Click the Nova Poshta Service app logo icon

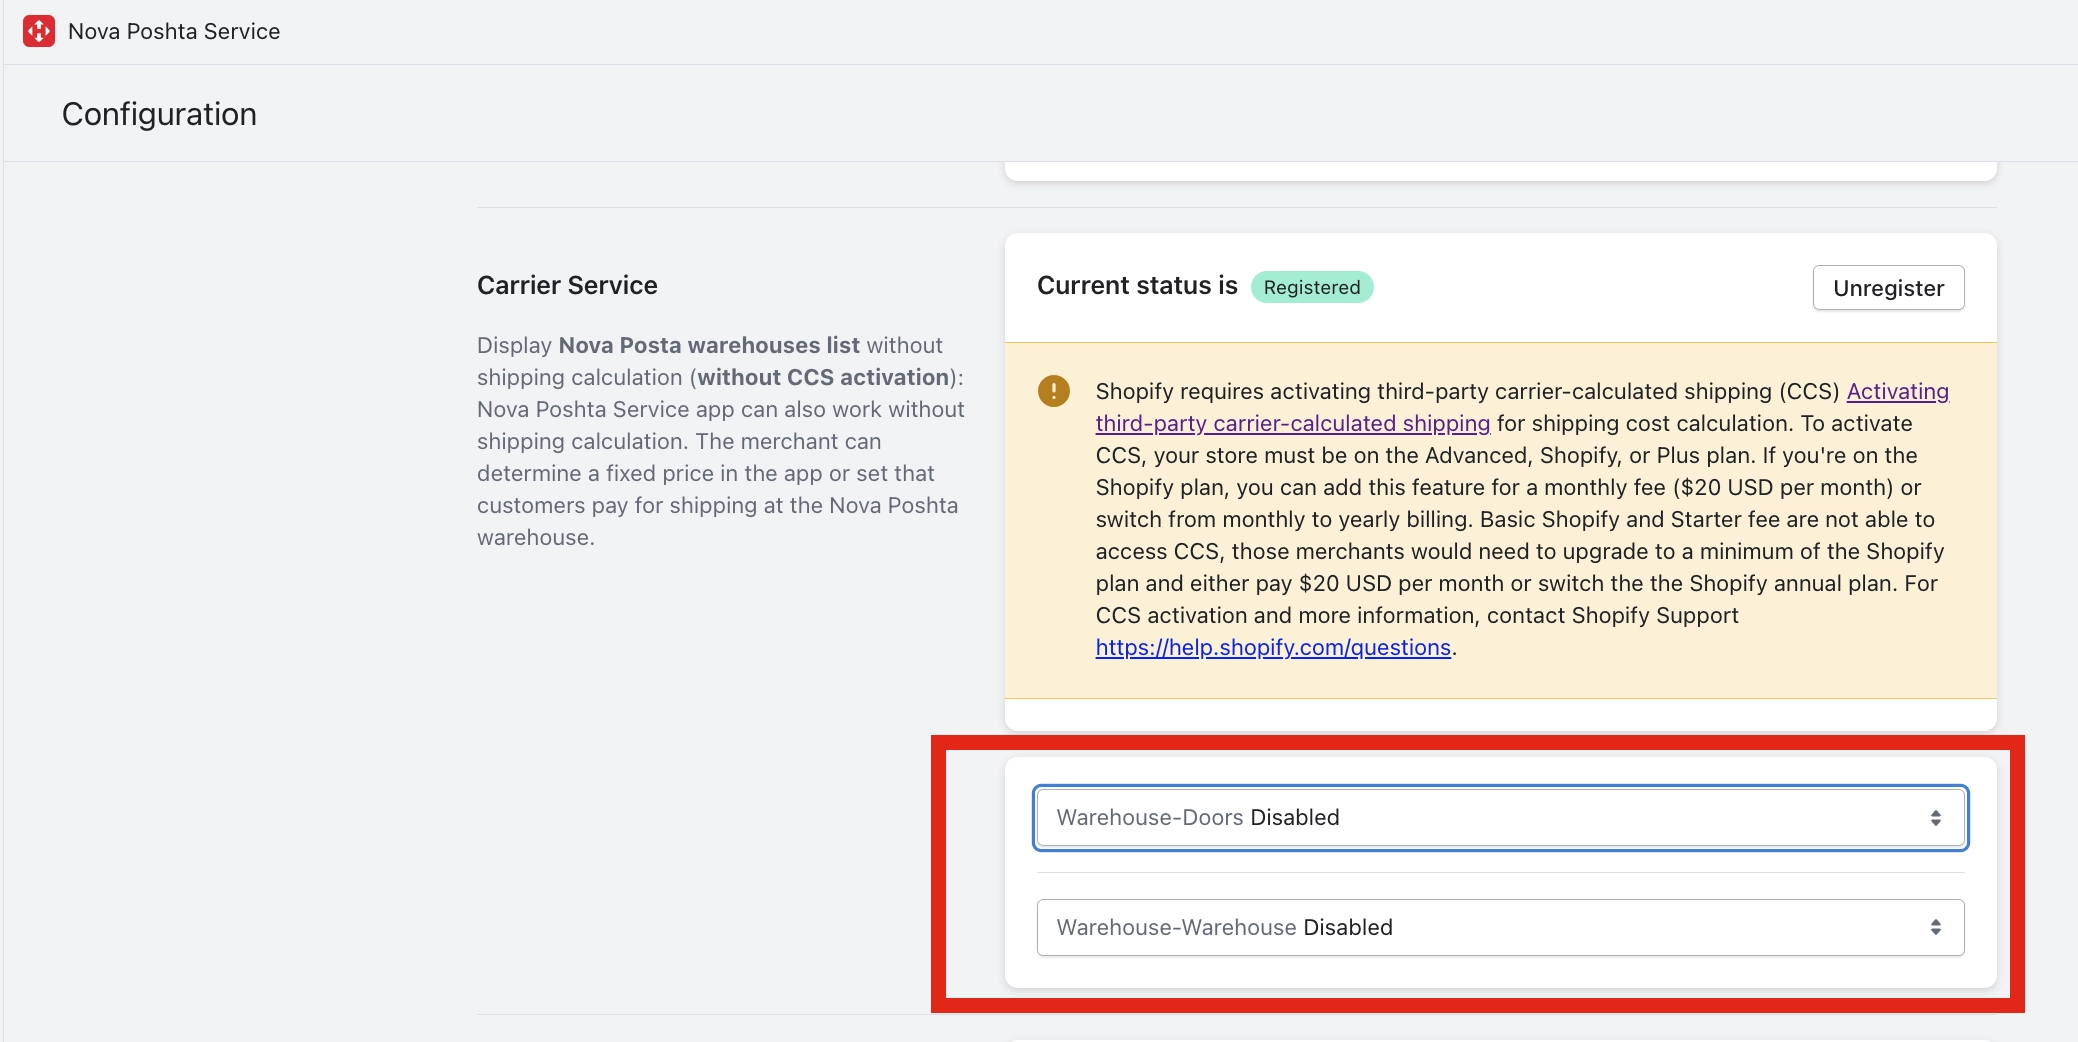(x=39, y=31)
